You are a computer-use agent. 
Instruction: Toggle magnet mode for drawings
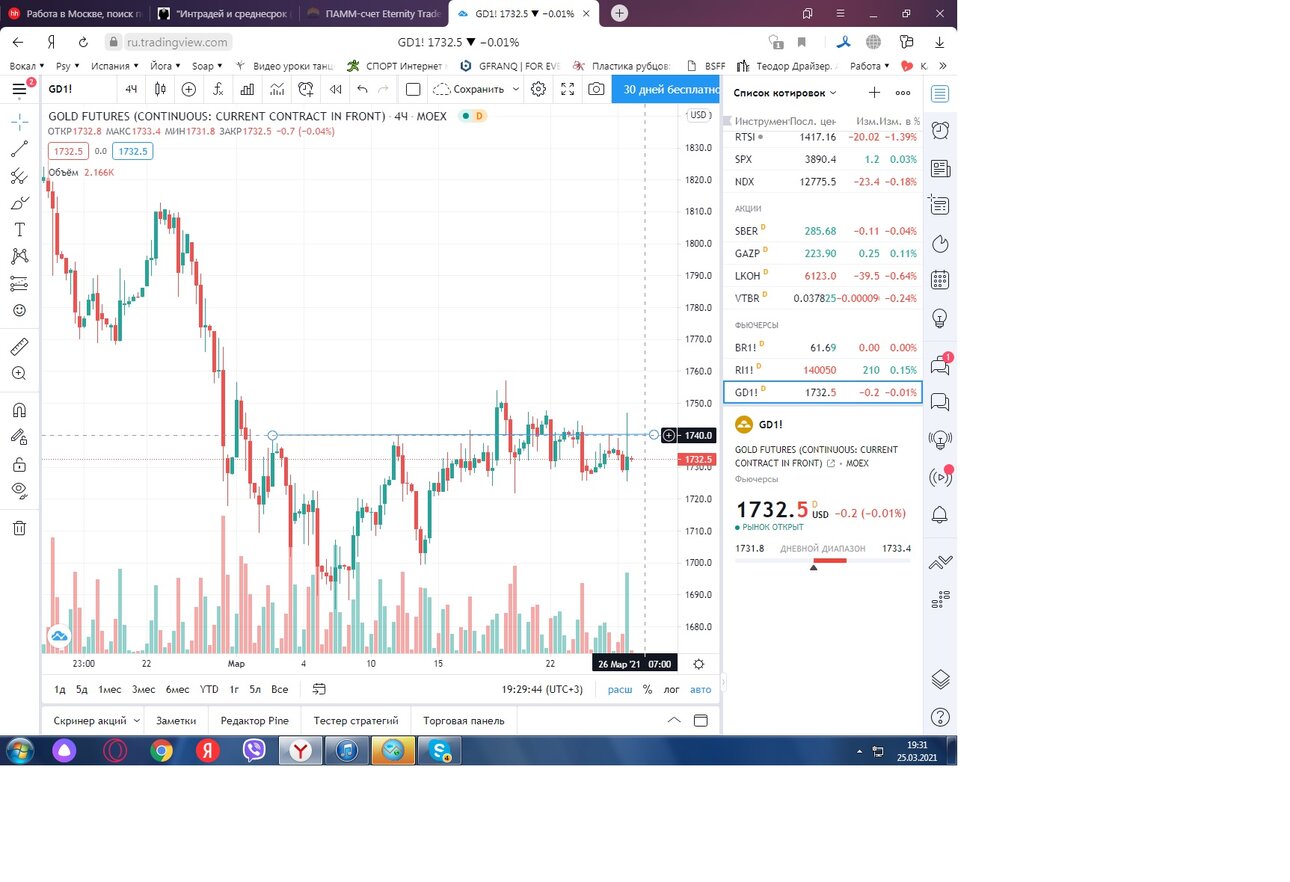(x=19, y=410)
